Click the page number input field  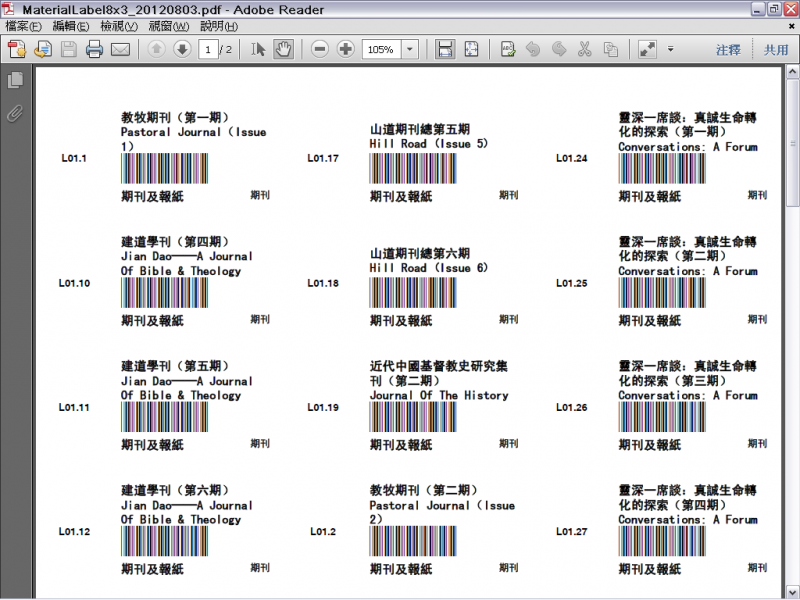click(208, 49)
